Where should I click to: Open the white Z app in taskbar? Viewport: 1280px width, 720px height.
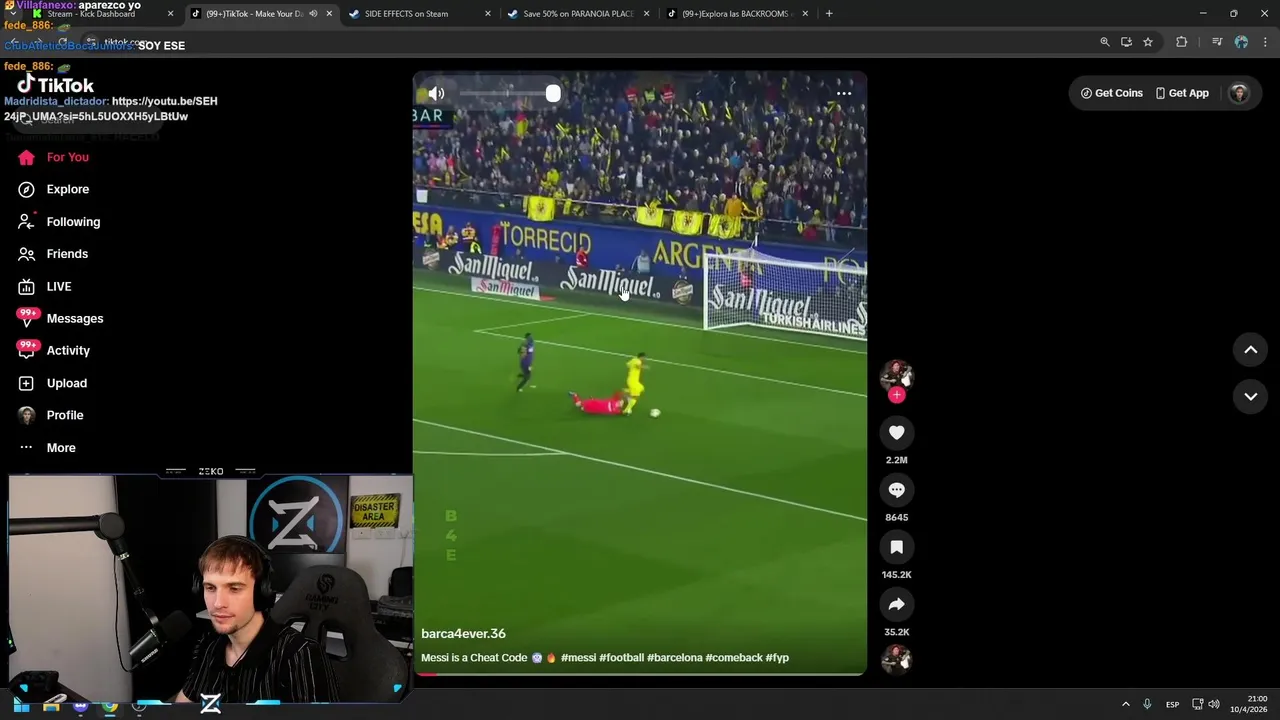pos(210,704)
